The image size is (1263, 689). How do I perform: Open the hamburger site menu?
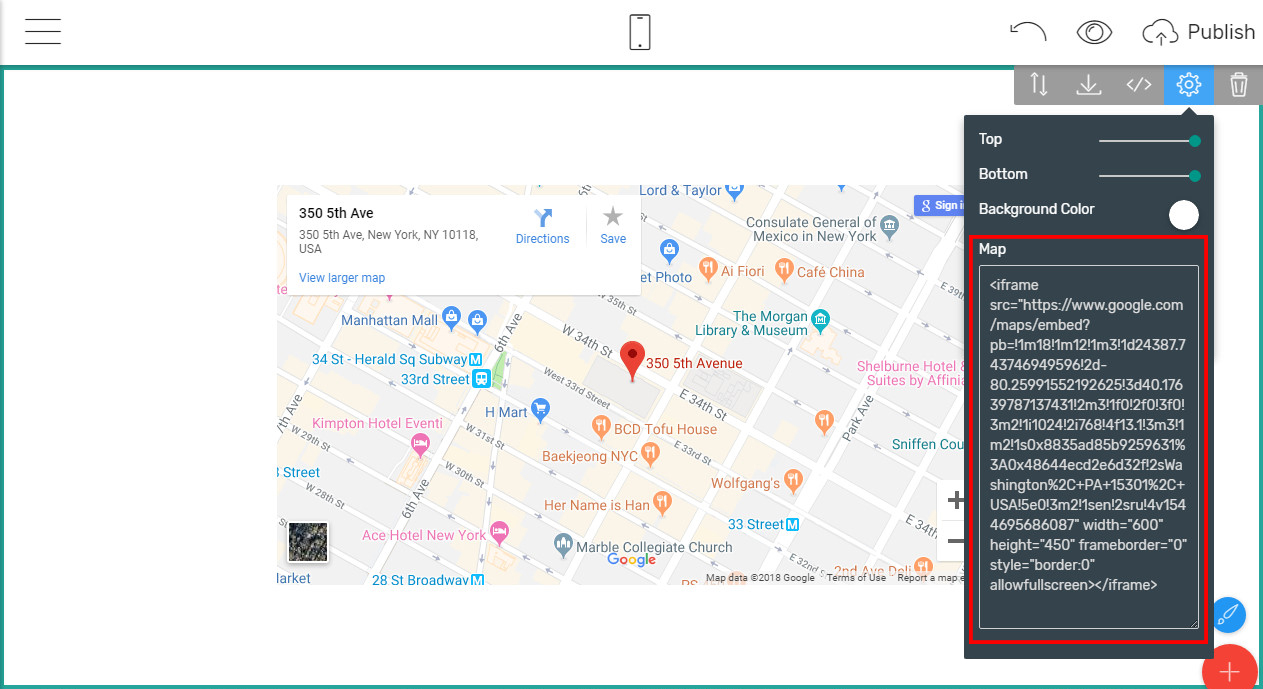(42, 31)
